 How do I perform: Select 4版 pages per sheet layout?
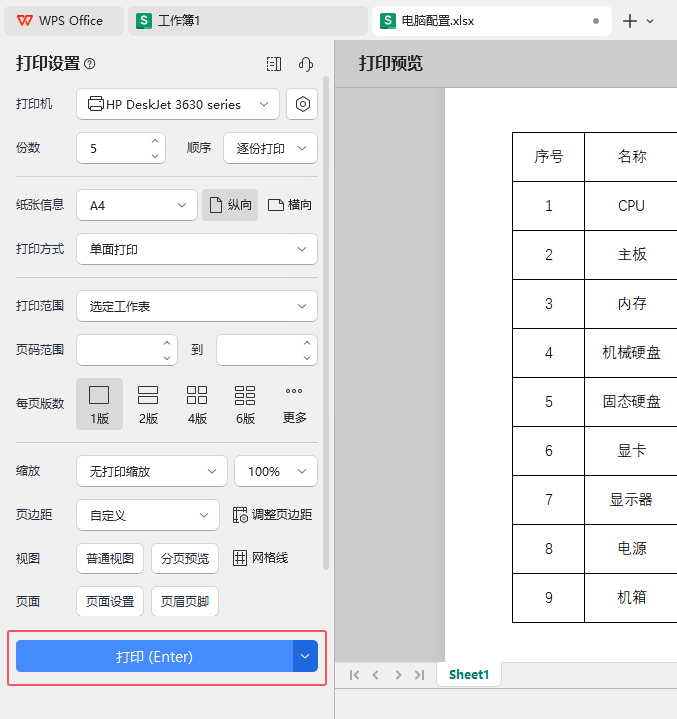pos(197,404)
